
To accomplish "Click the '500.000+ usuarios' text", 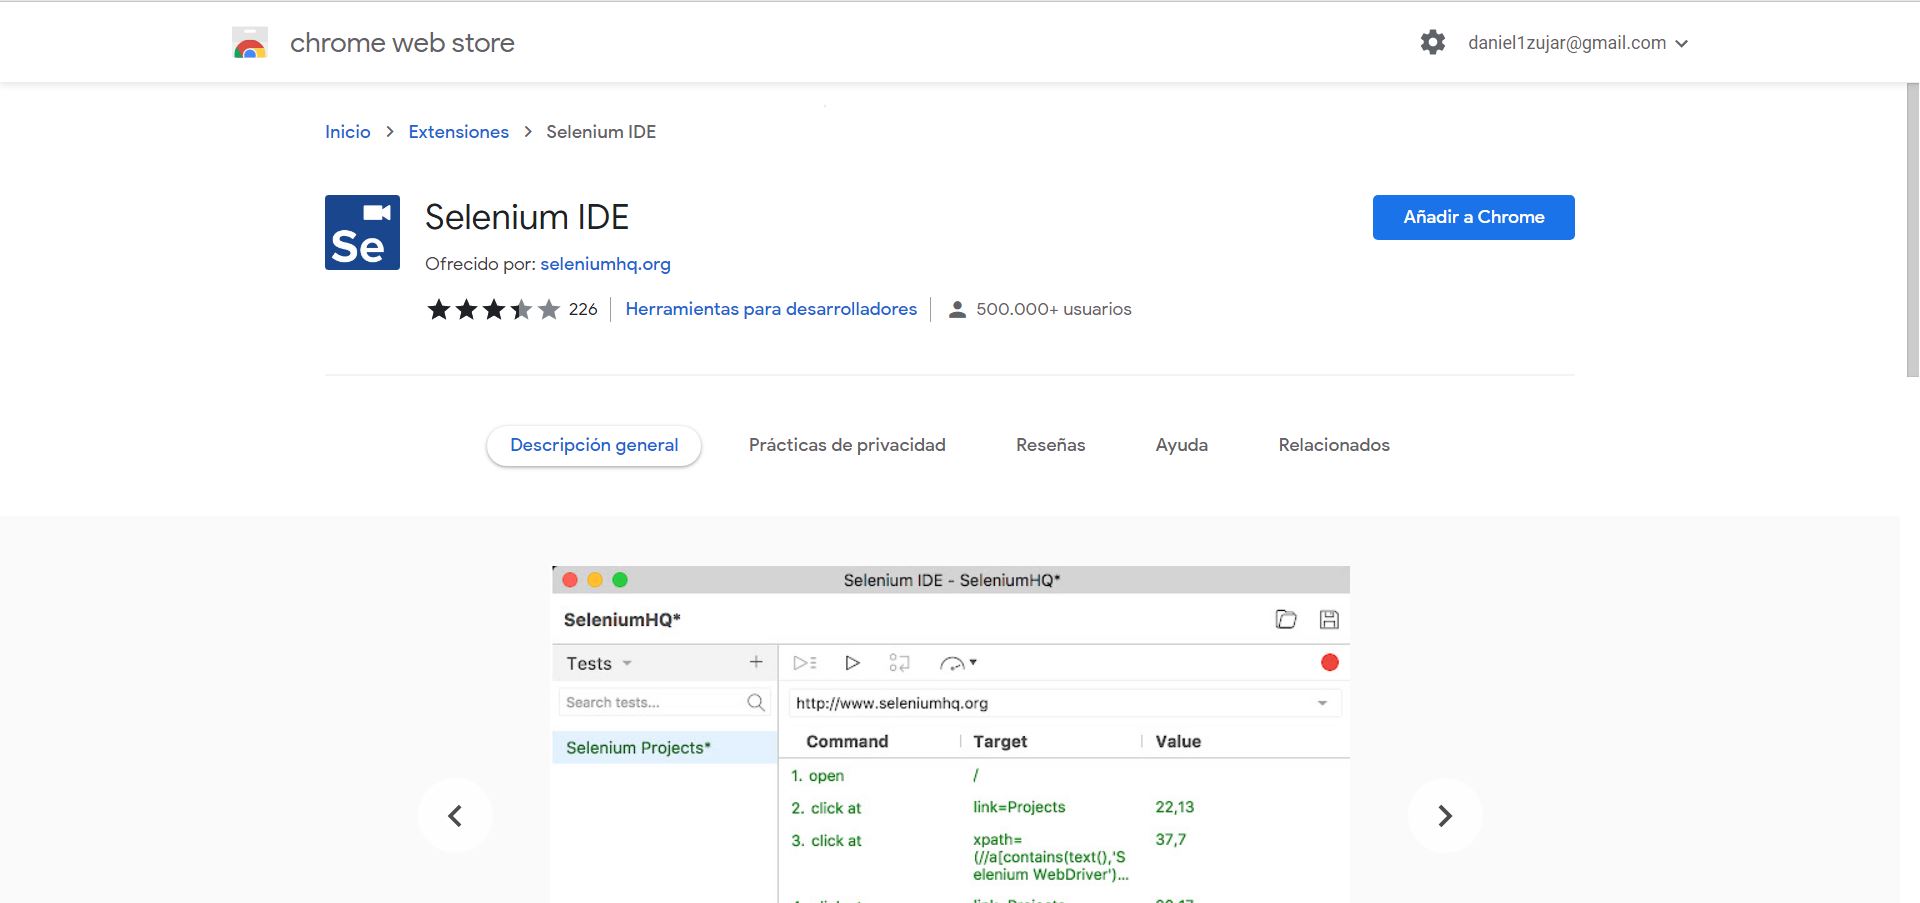I will click(1054, 309).
